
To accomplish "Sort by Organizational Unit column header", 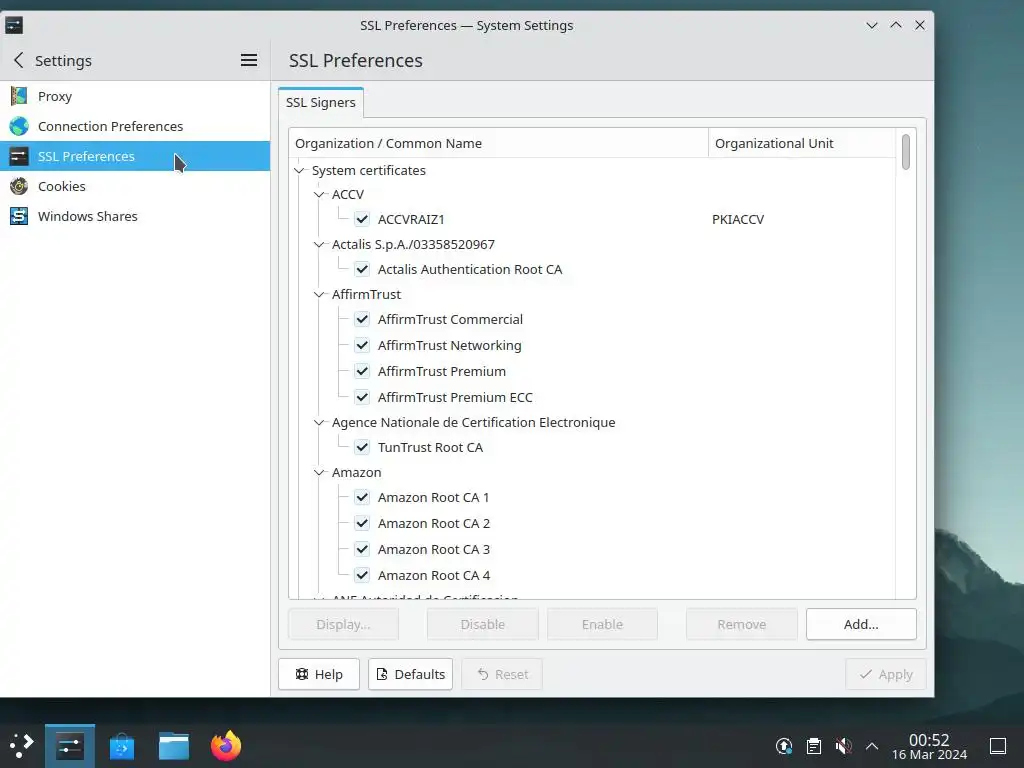I will [x=802, y=143].
